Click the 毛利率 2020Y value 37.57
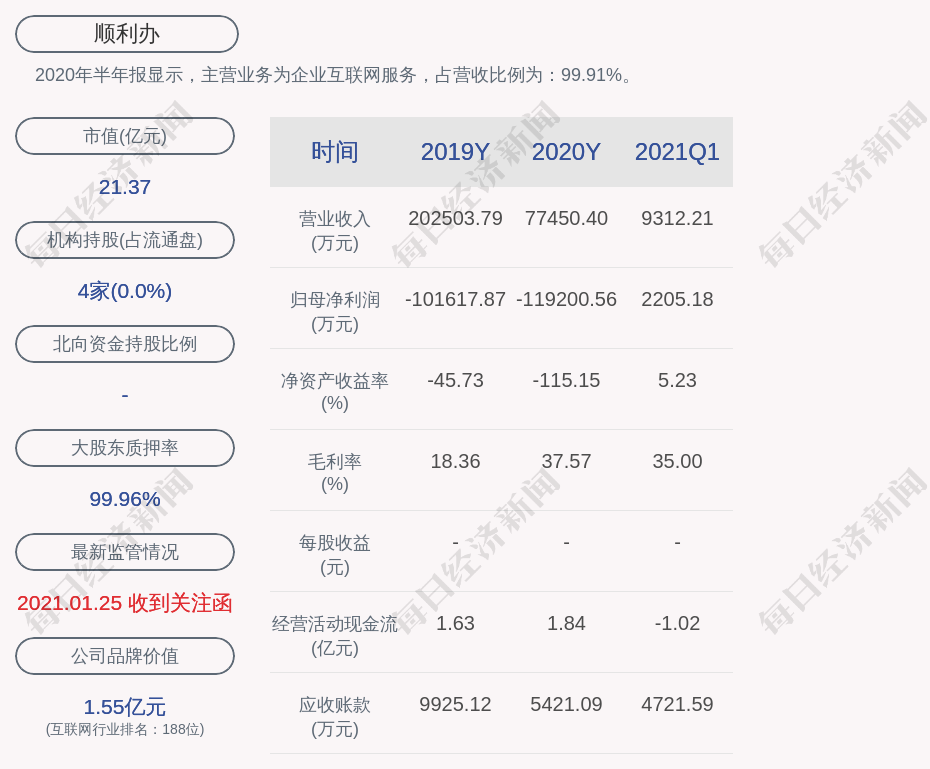The image size is (930, 769). click(x=566, y=461)
